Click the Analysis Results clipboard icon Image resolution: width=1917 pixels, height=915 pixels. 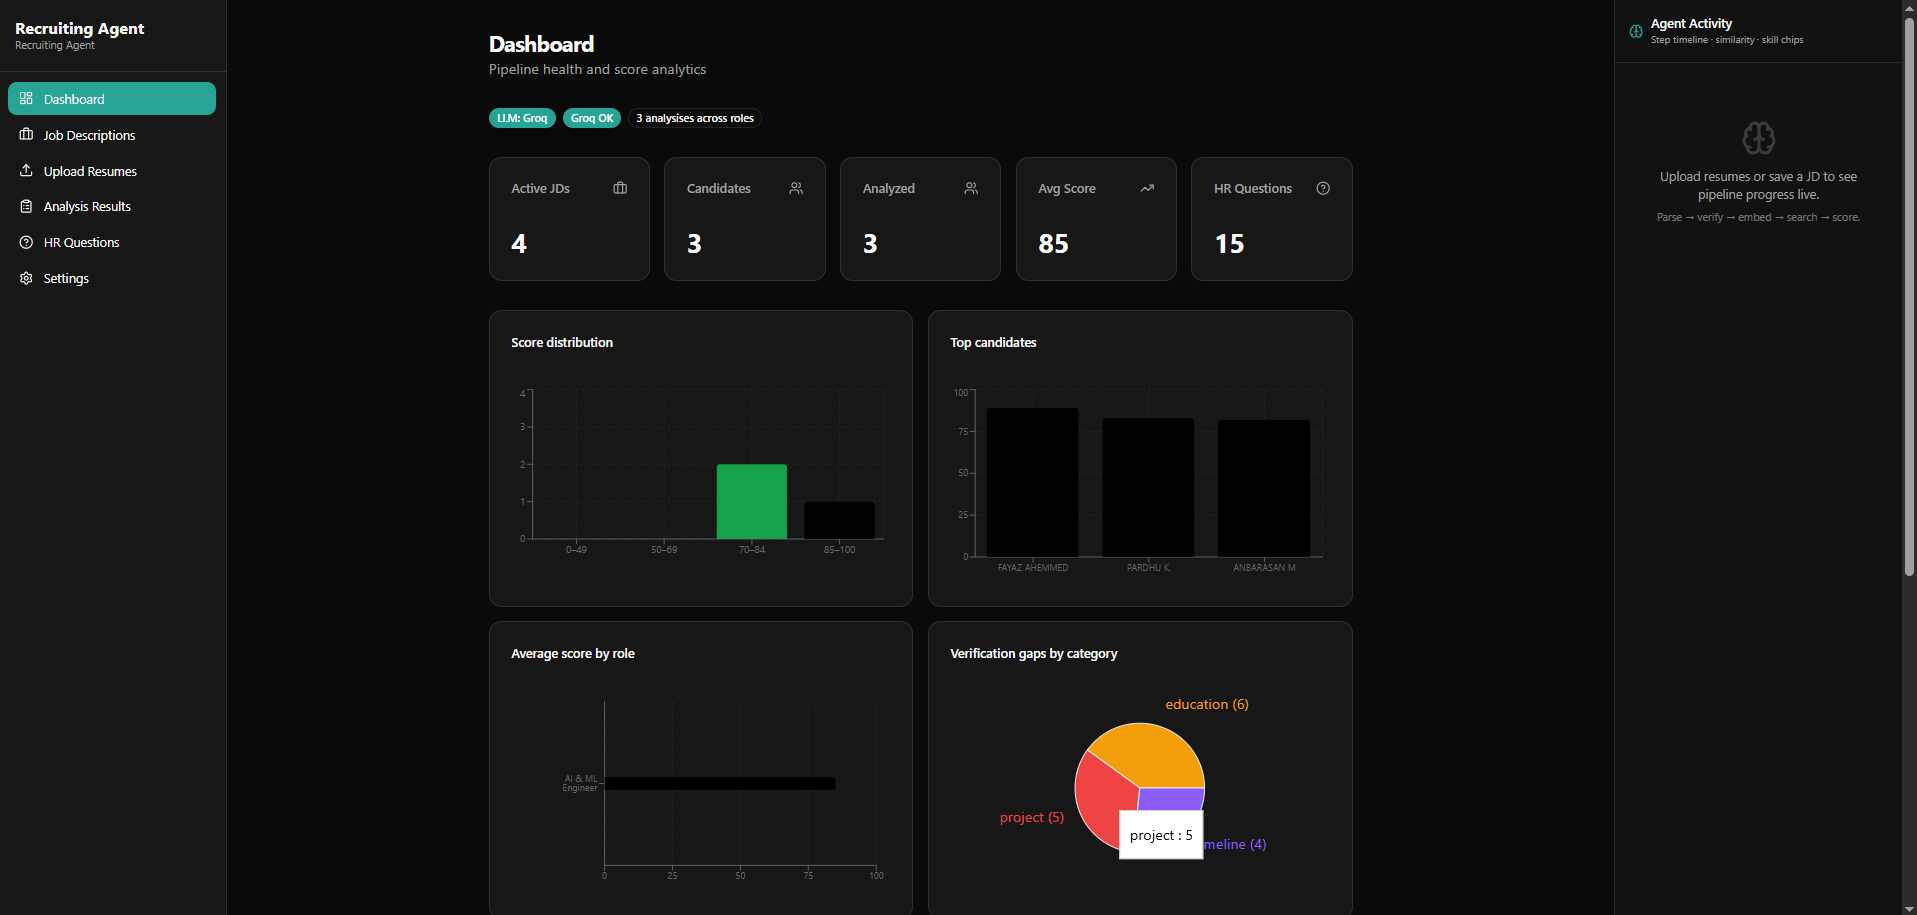[x=26, y=206]
